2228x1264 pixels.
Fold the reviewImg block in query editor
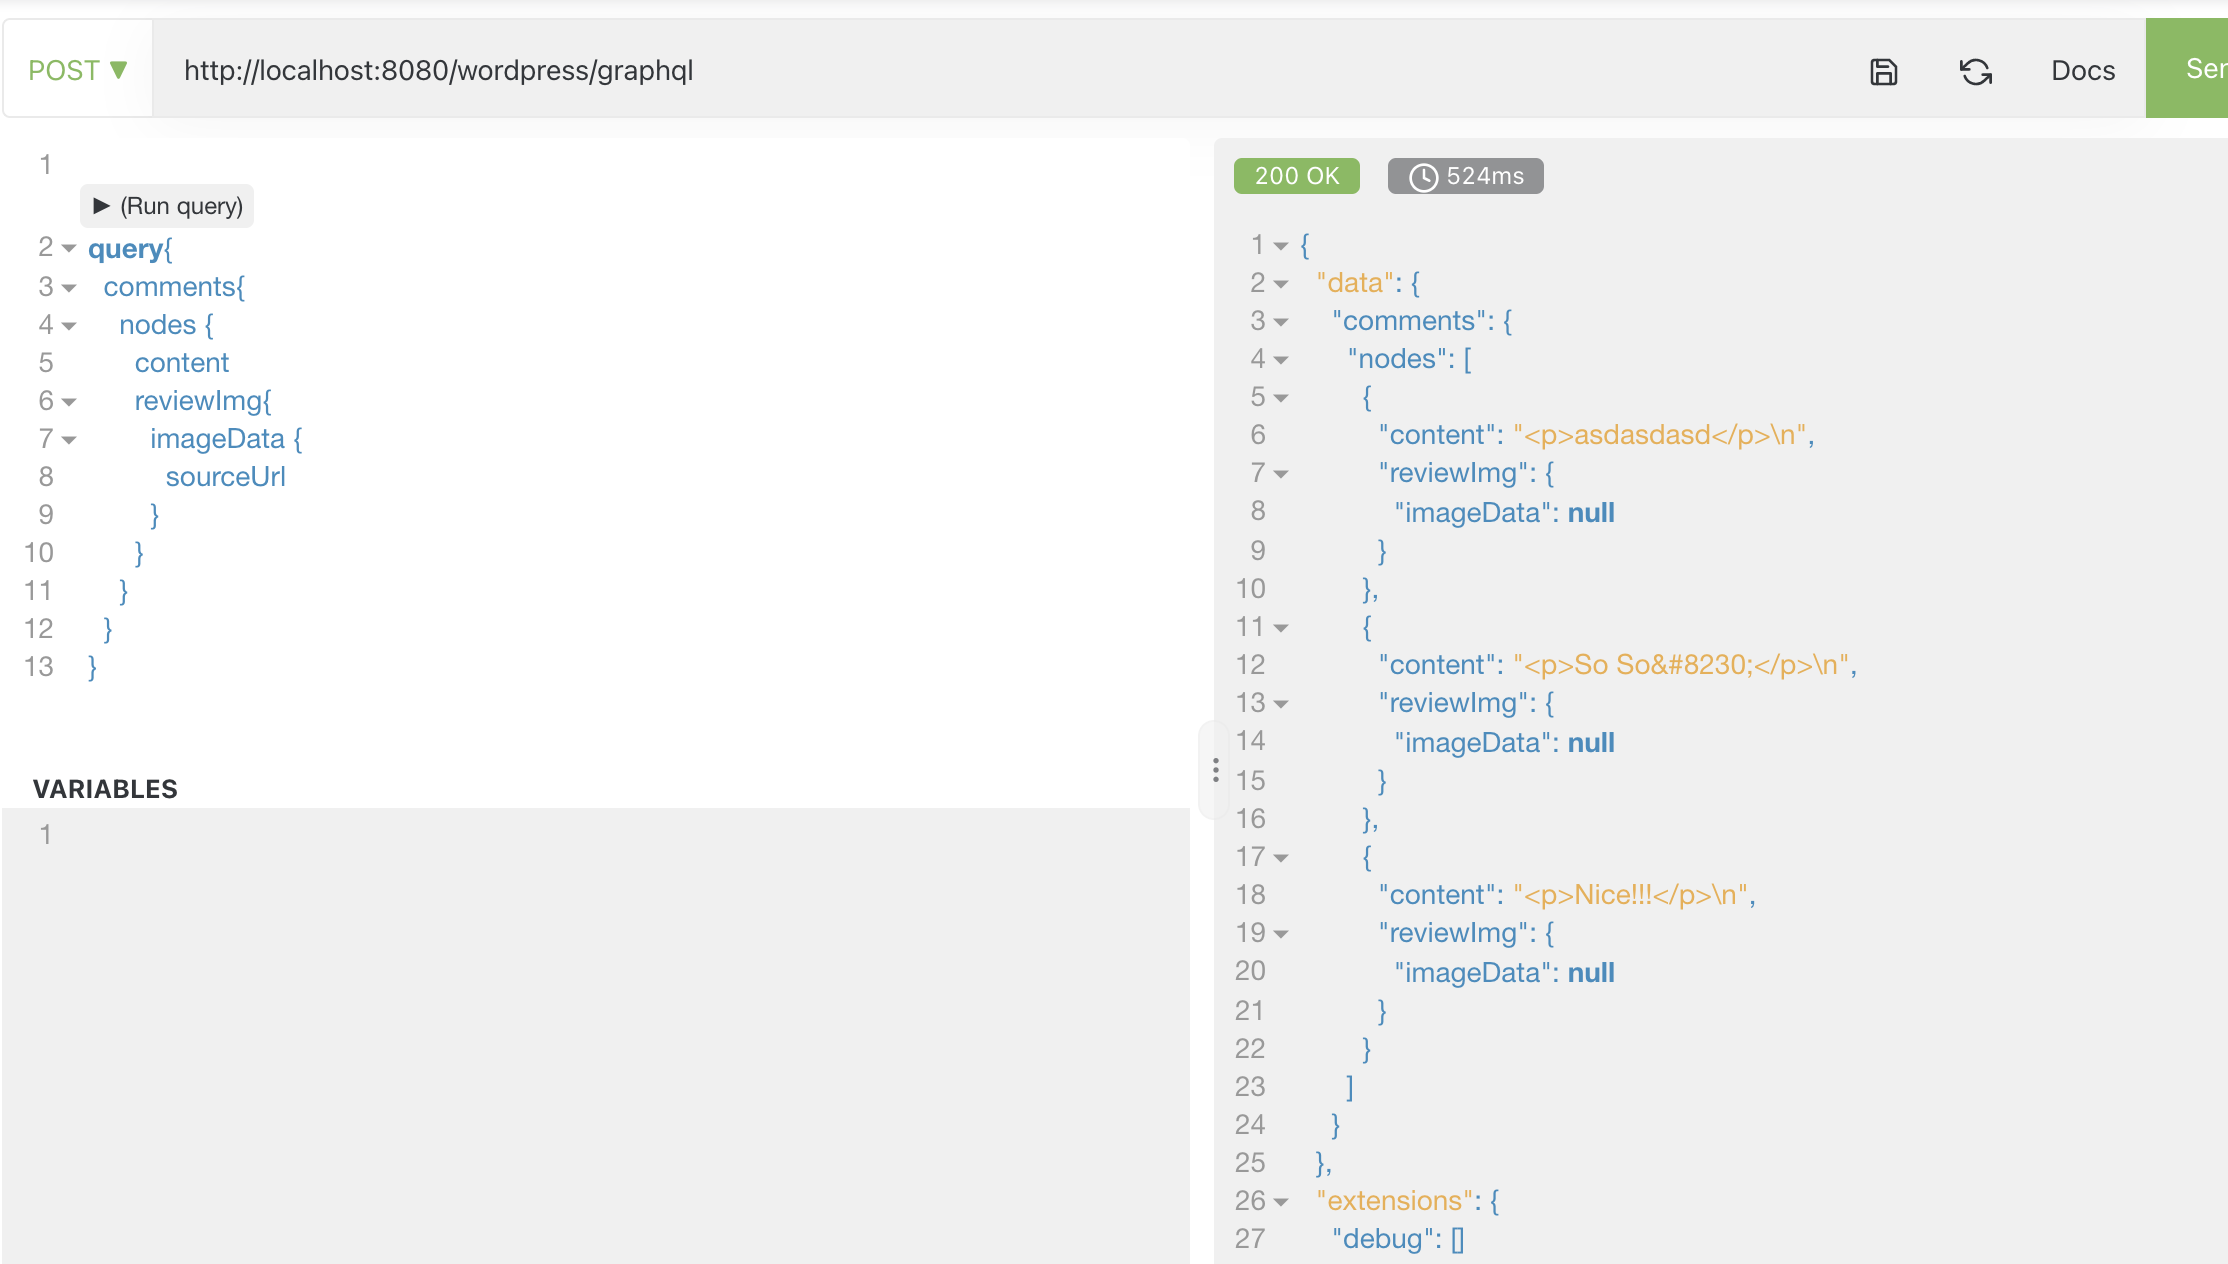[x=69, y=402]
